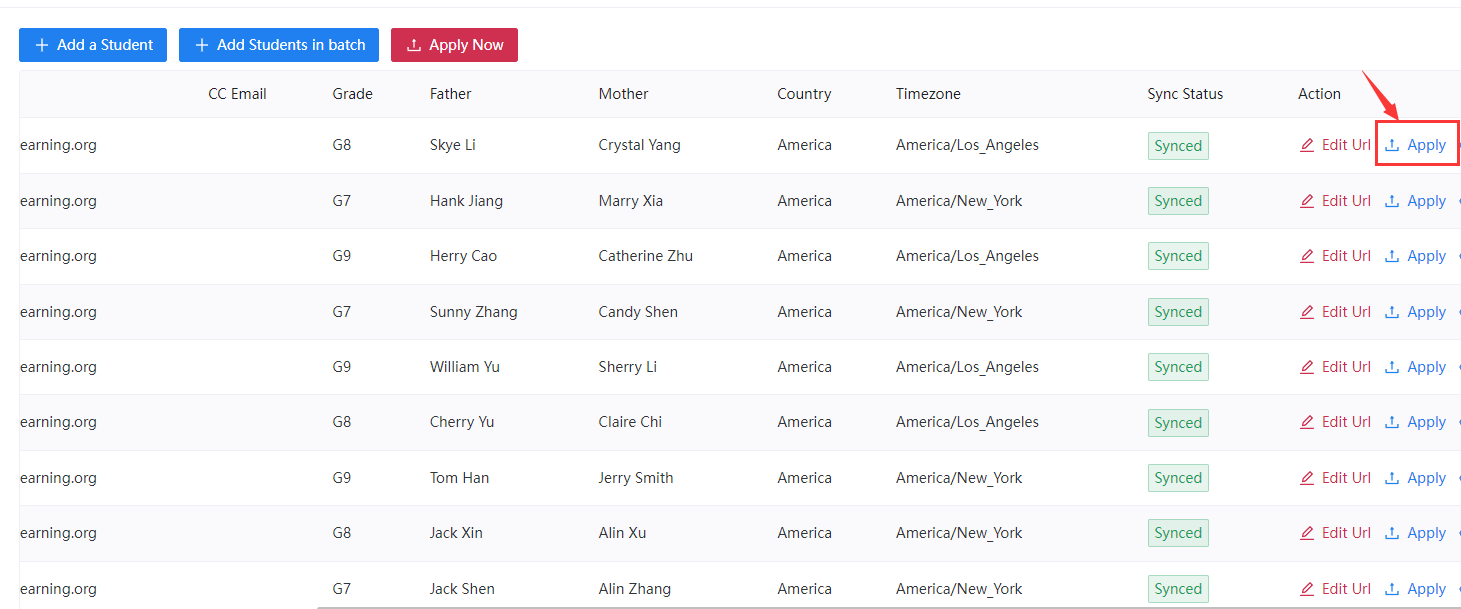Click the upload icon in Cherry Yu's row

[x=1392, y=422]
